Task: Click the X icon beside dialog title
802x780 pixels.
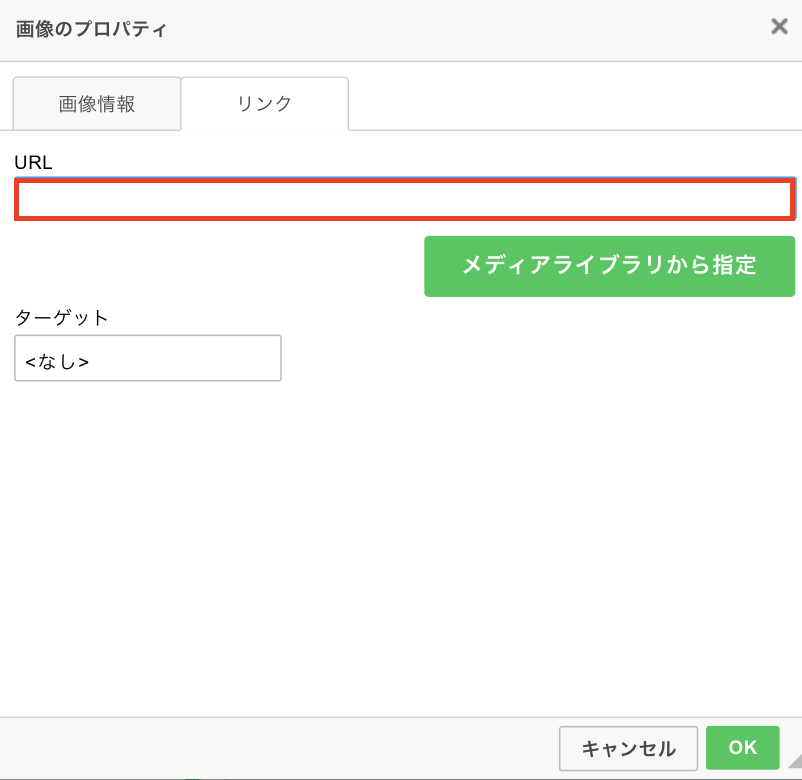Action: [779, 27]
